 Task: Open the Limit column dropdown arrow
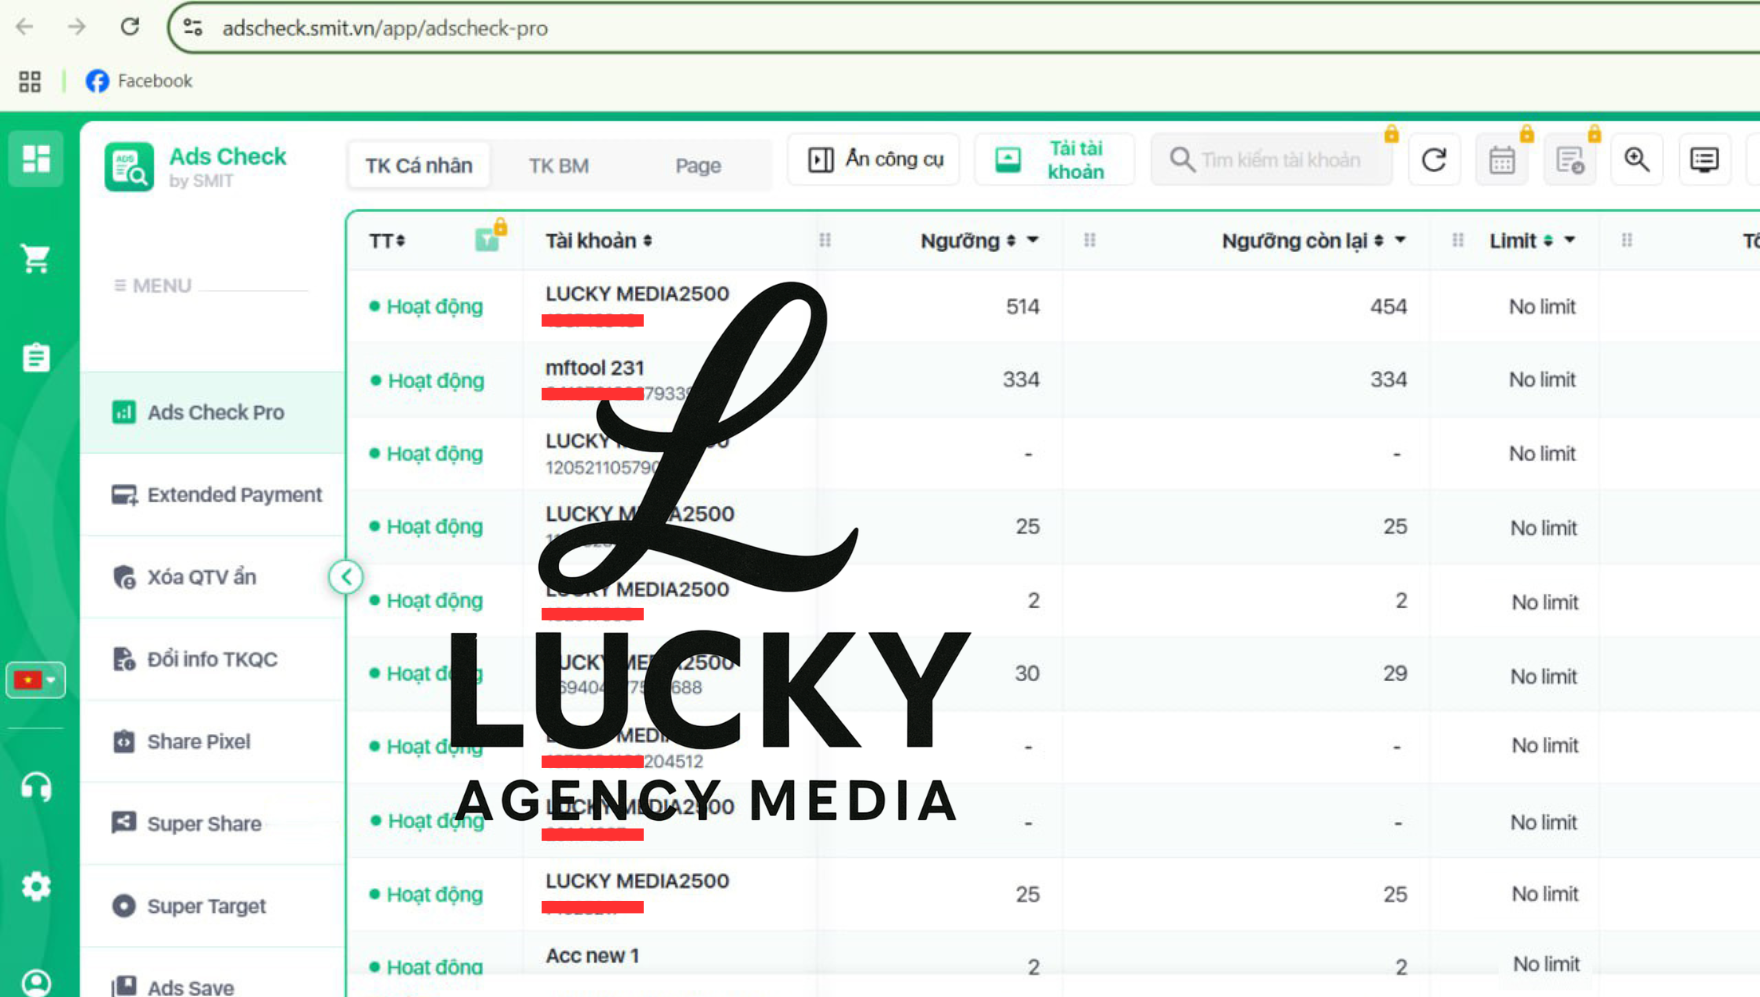click(1570, 241)
